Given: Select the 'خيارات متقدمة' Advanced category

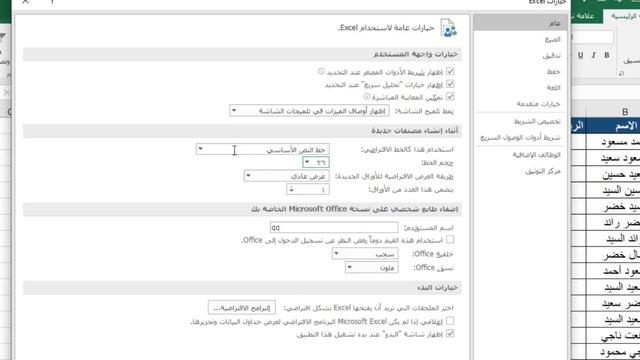Looking at the screenshot, I should tap(520, 104).
